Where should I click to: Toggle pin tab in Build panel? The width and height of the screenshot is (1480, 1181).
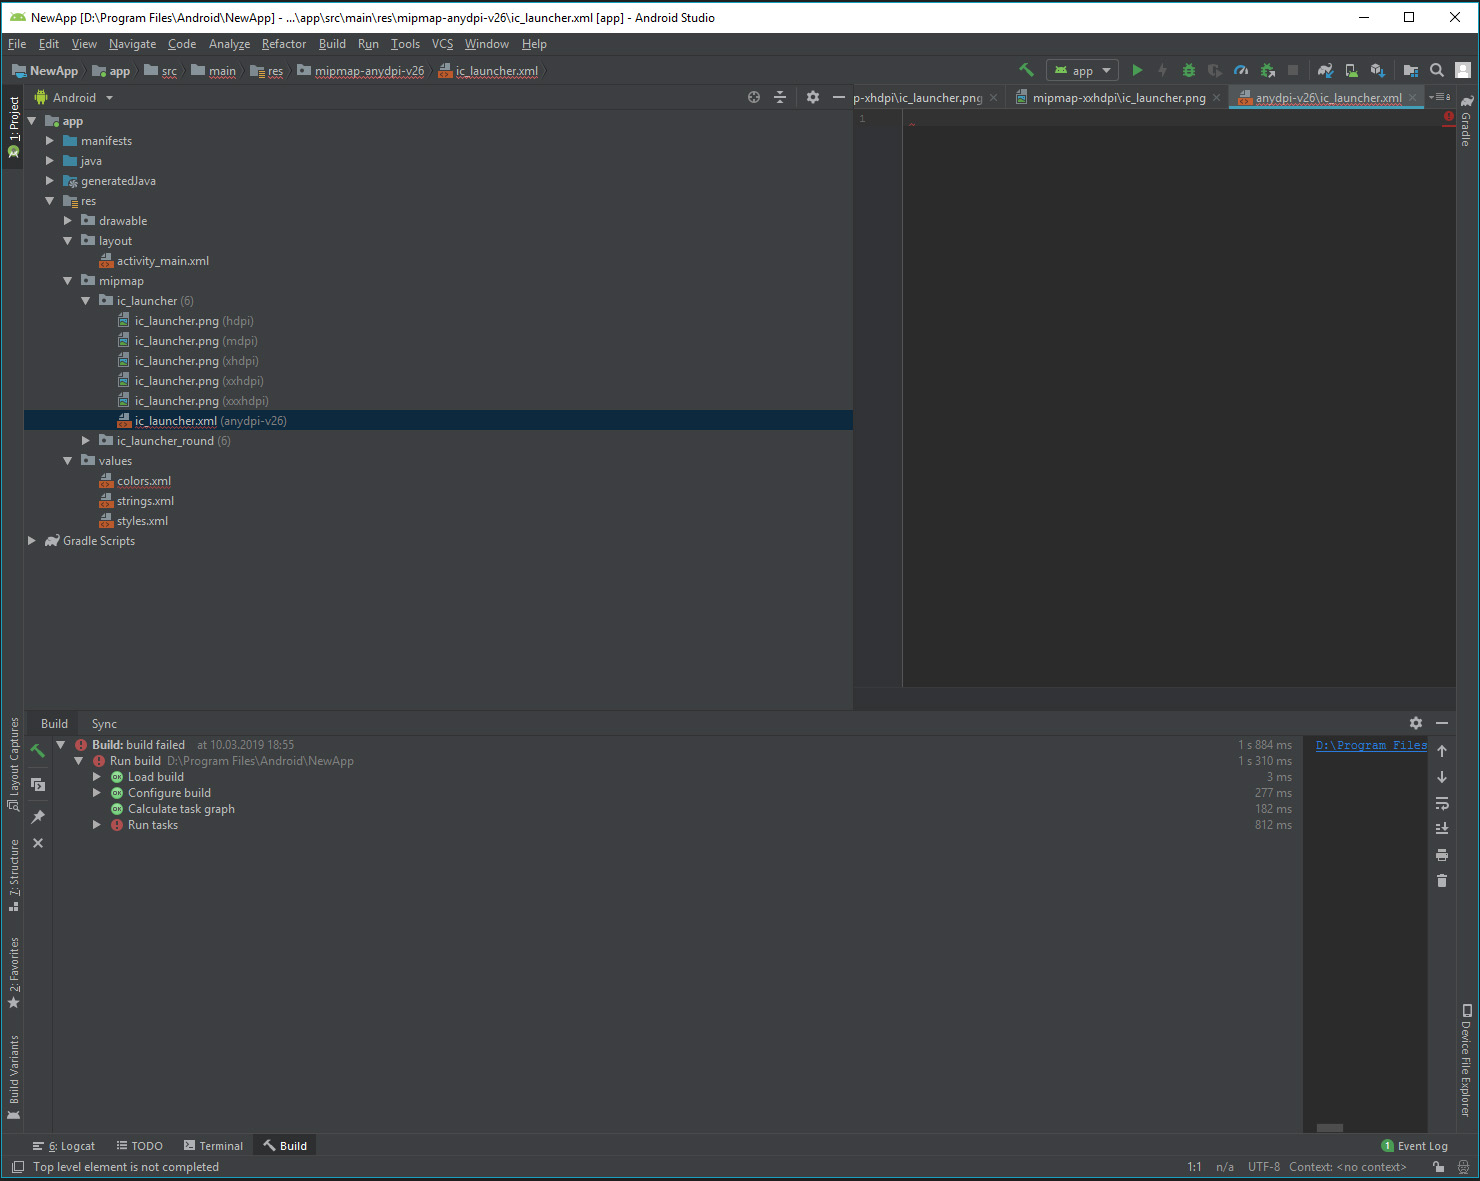38,817
